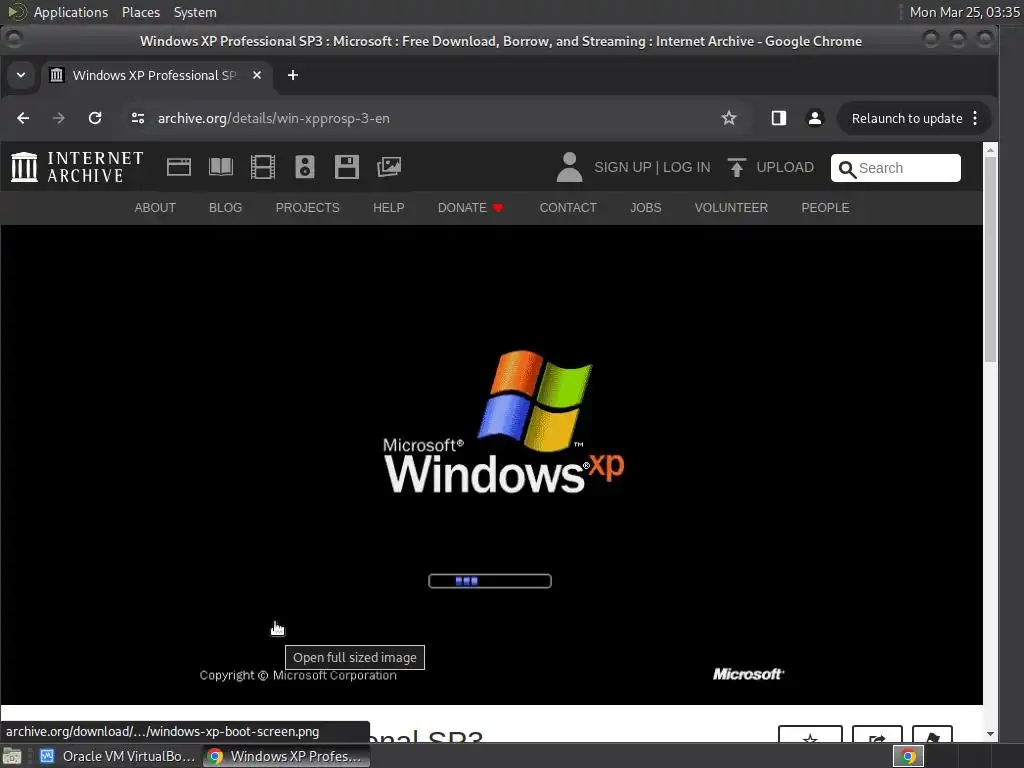The image size is (1024, 768).
Task: Bookmark this page with star icon
Action: tap(729, 118)
